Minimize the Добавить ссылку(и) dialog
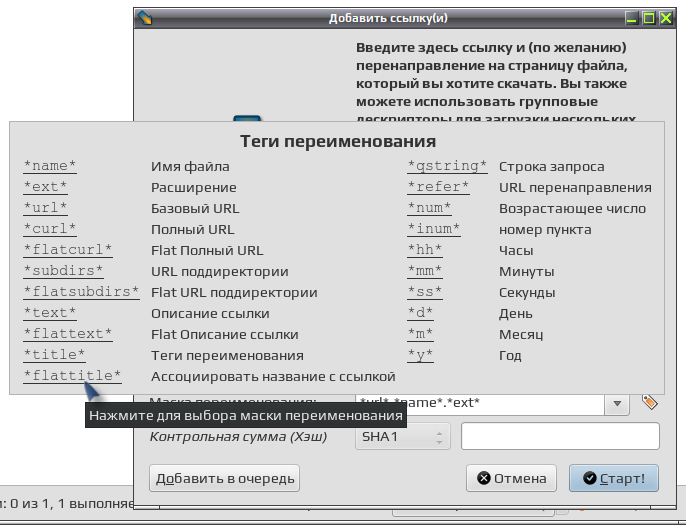Viewport: 686px width, 525px height. point(631,18)
